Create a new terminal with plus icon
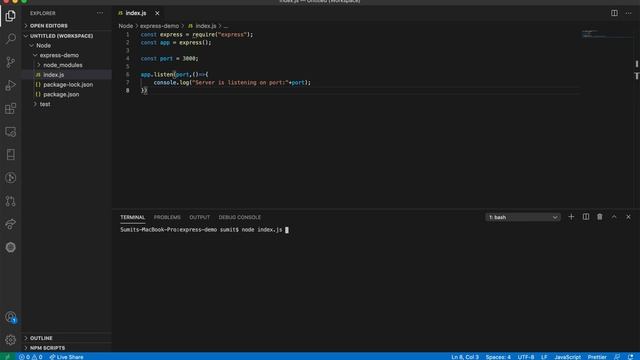Screen dimensions: 640x360 [571, 217]
